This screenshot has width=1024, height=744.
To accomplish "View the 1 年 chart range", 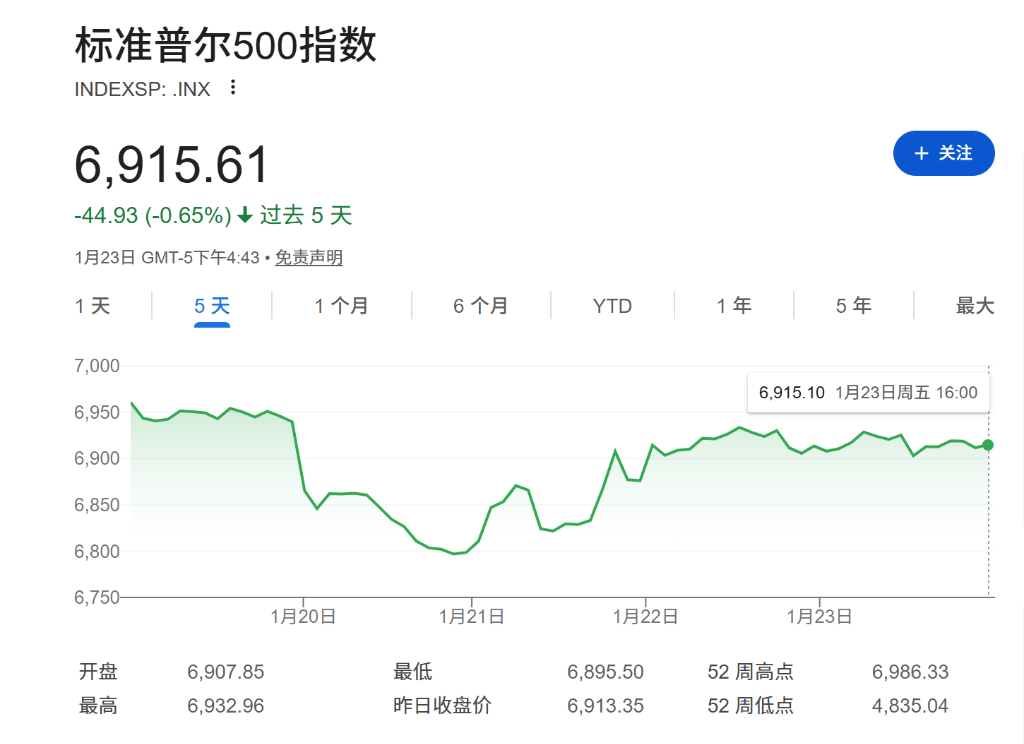I will [x=734, y=306].
